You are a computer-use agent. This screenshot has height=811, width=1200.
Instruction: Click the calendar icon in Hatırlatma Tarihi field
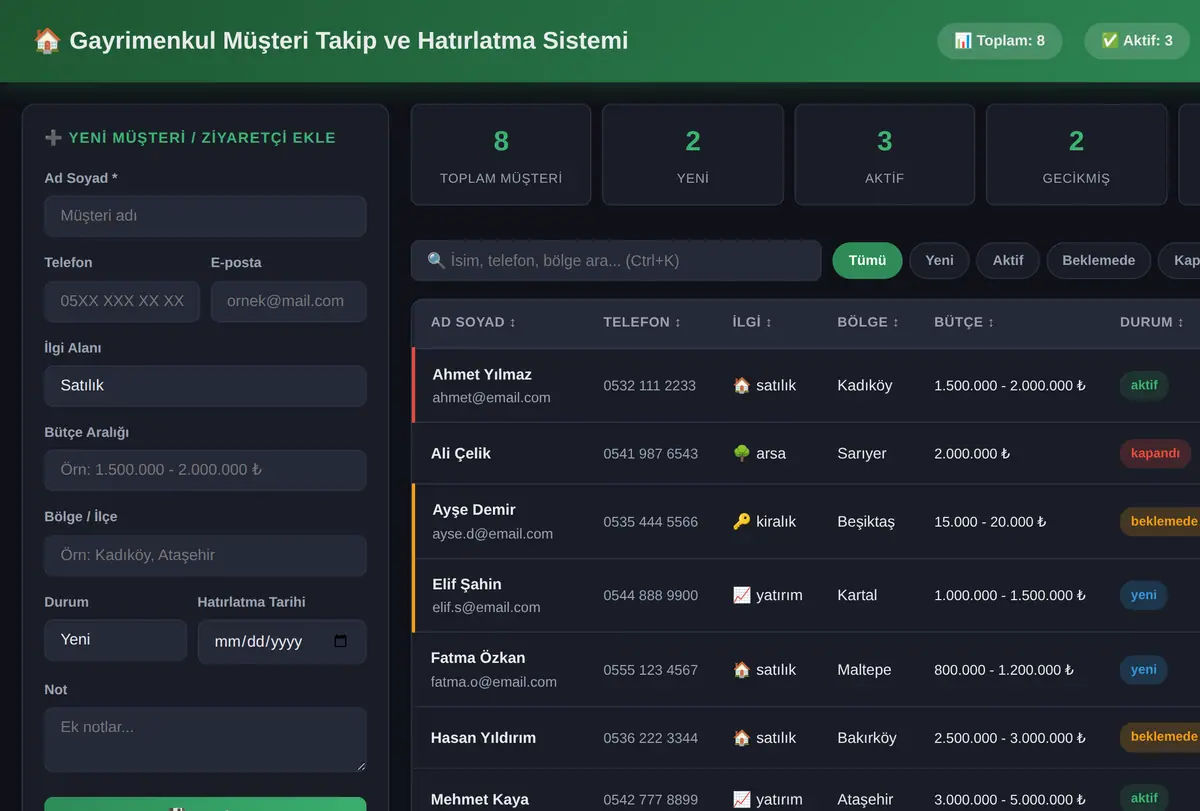(x=340, y=641)
